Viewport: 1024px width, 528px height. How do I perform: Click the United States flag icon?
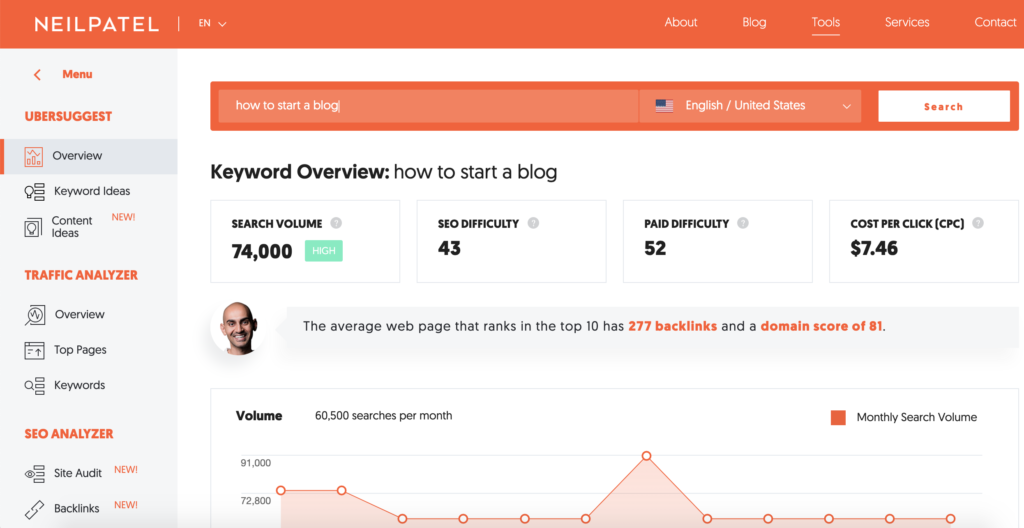[664, 106]
